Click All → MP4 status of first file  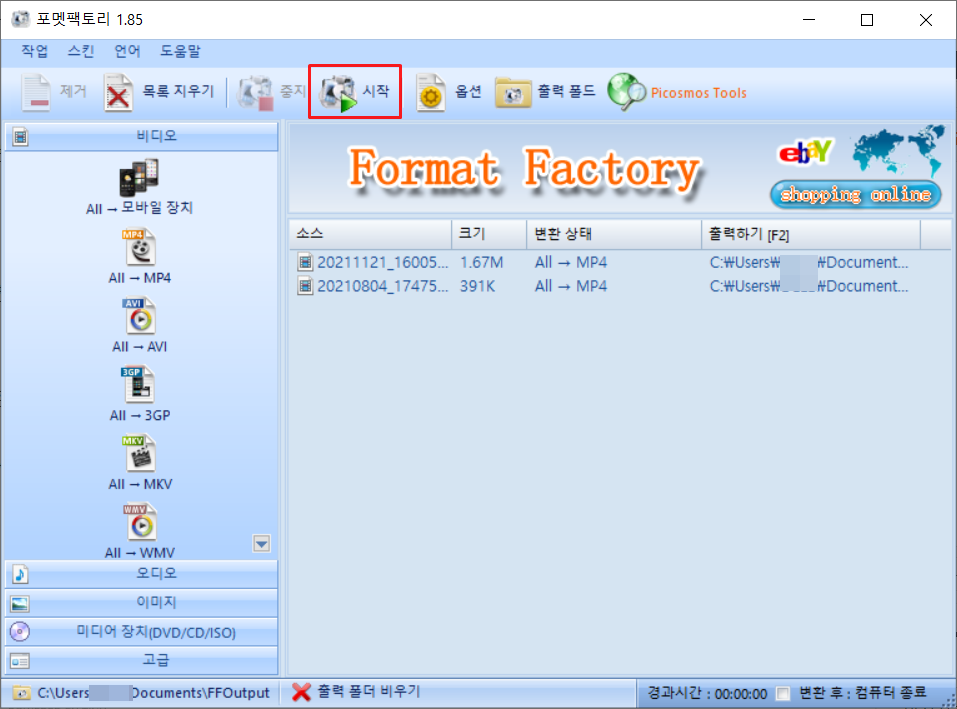(x=571, y=262)
